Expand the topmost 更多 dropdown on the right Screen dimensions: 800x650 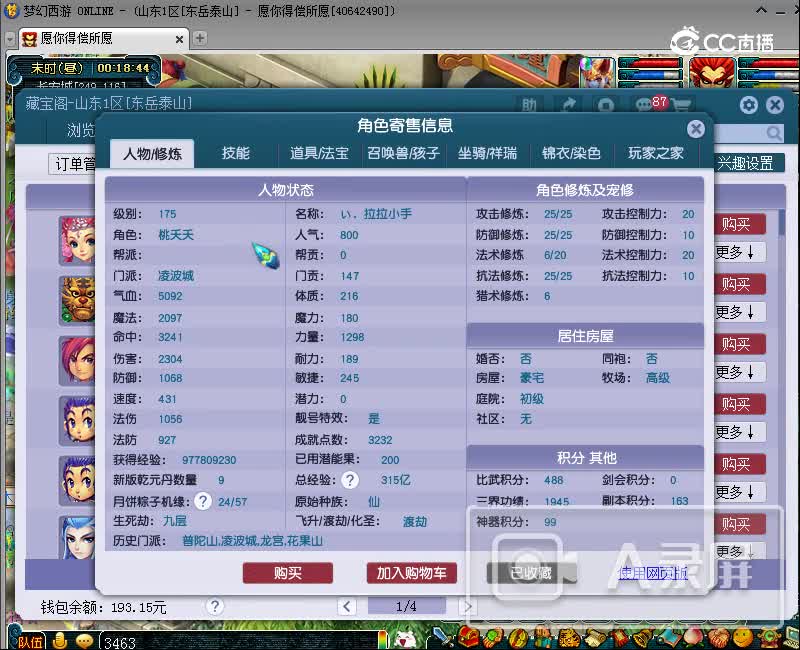(741, 253)
